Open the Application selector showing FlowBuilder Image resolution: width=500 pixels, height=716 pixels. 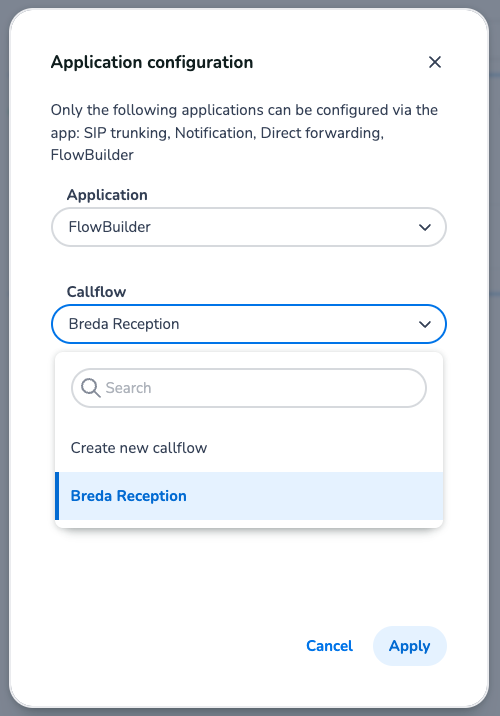tap(249, 227)
